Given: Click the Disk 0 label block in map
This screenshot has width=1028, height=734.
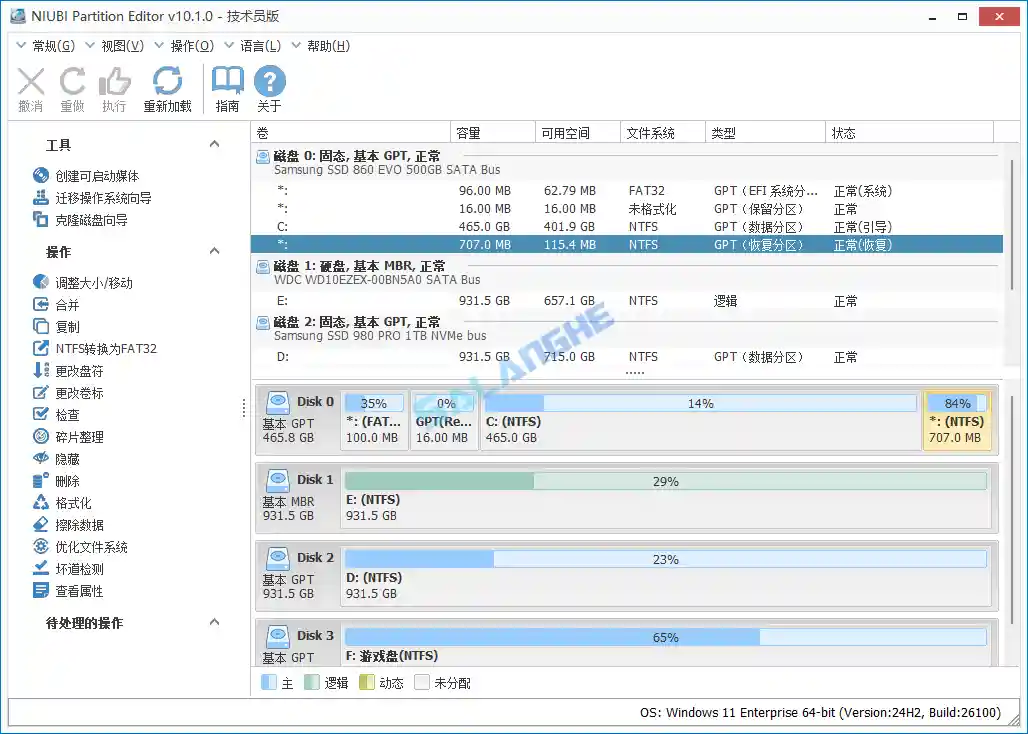Looking at the screenshot, I should pyautogui.click(x=298, y=419).
